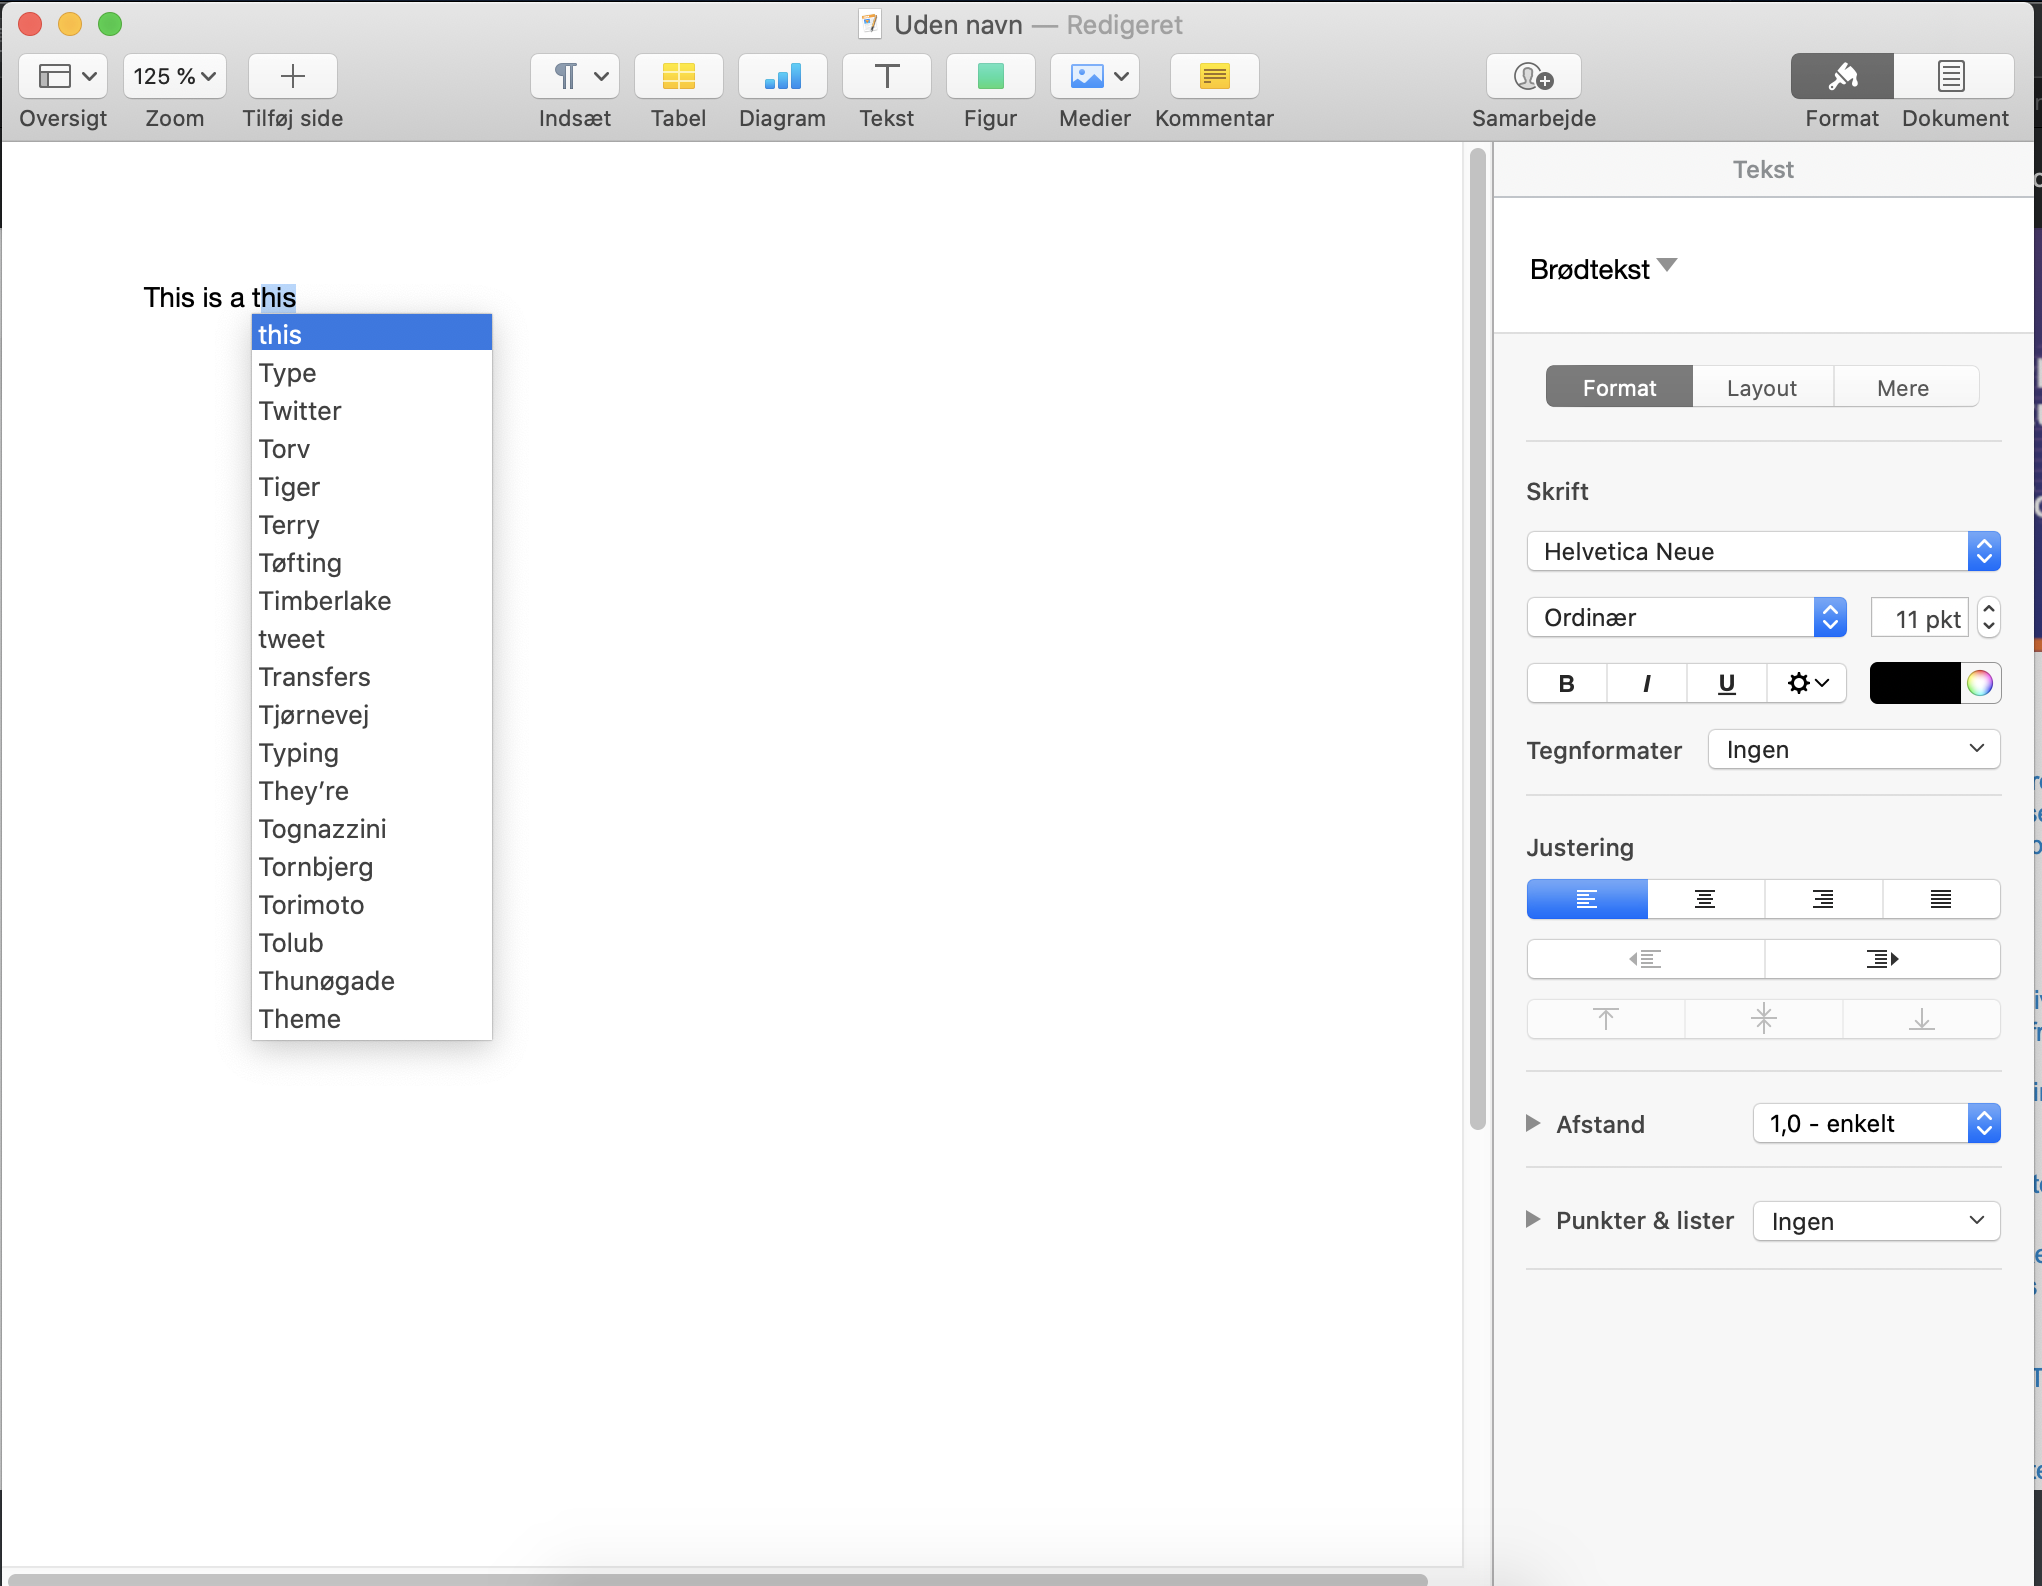Open the Mere tab in the sidebar
The height and width of the screenshot is (1586, 2042).
pyautogui.click(x=1903, y=387)
